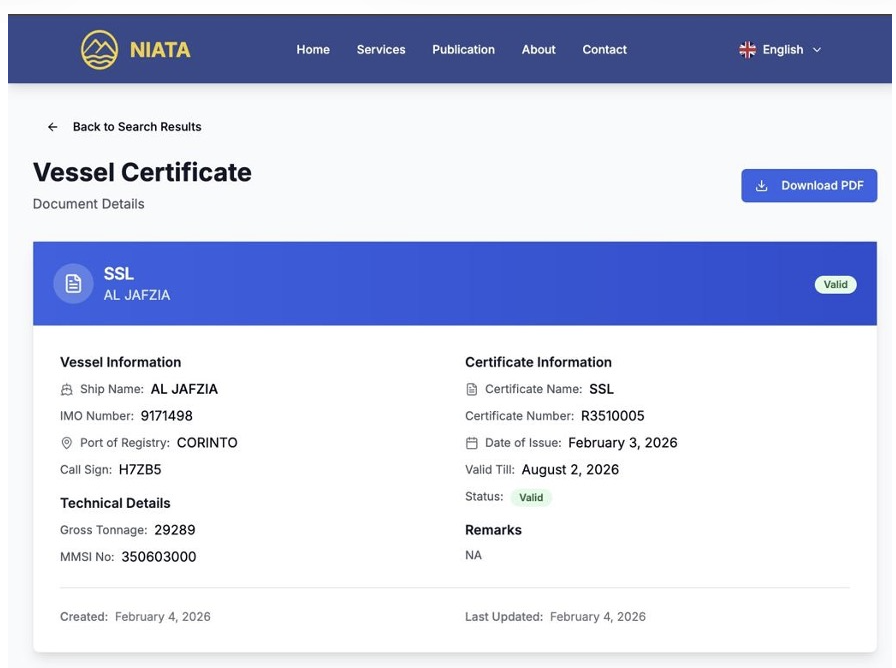Click the calendar icon beside Date of Issue
The image size is (896, 668).
[471, 443]
